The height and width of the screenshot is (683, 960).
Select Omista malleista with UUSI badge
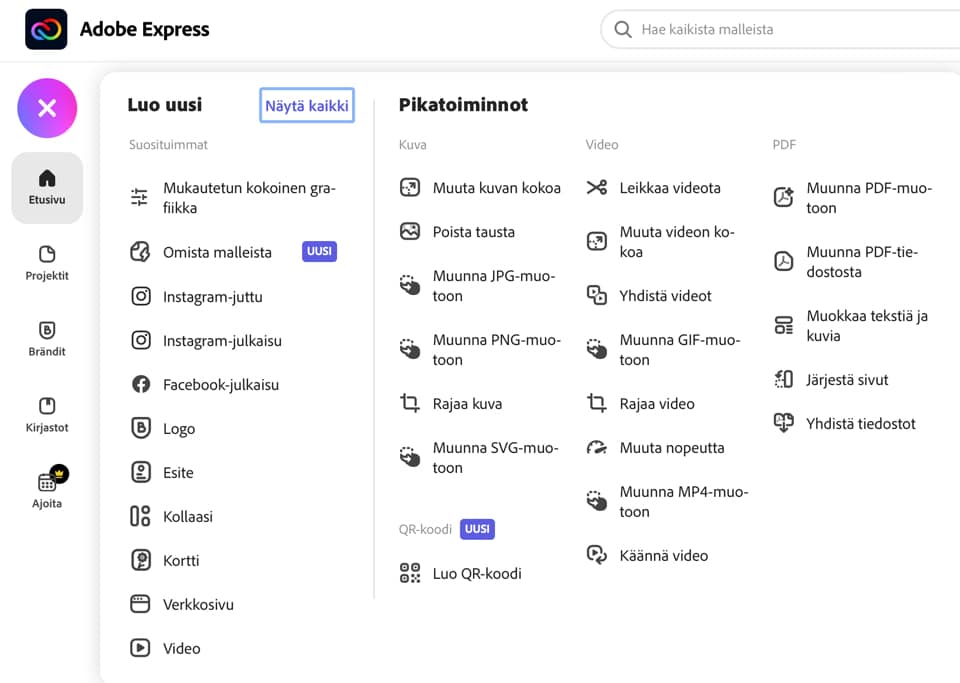point(217,252)
